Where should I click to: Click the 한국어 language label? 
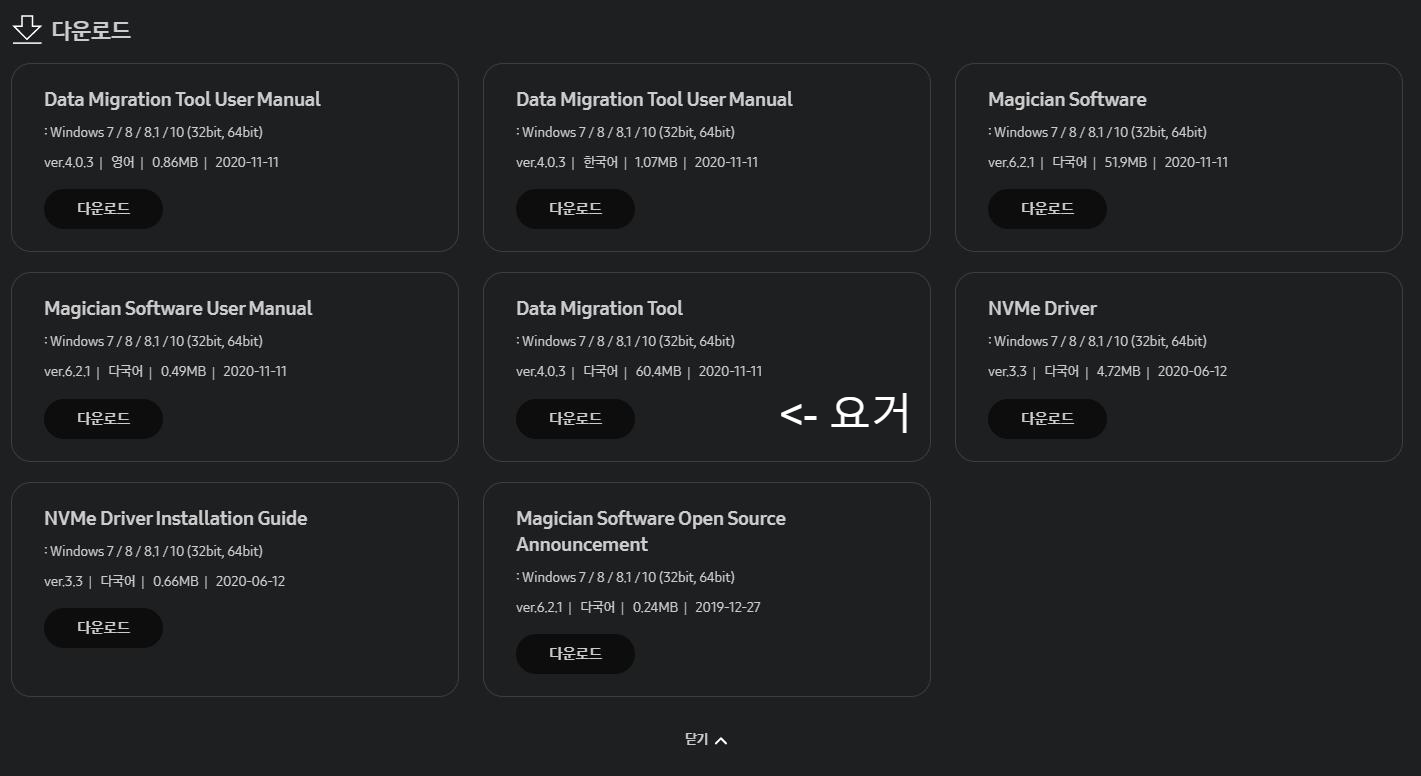click(x=600, y=162)
